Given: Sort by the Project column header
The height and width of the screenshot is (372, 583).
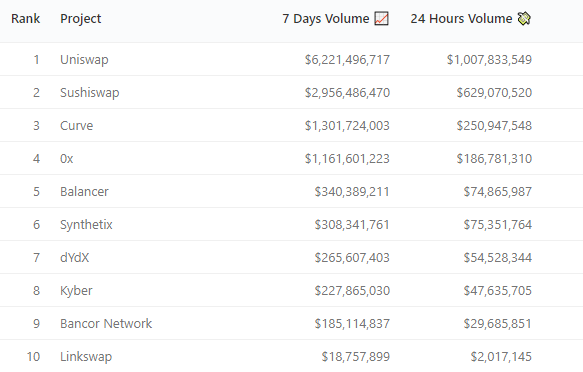Looking at the screenshot, I should click(x=81, y=19).
